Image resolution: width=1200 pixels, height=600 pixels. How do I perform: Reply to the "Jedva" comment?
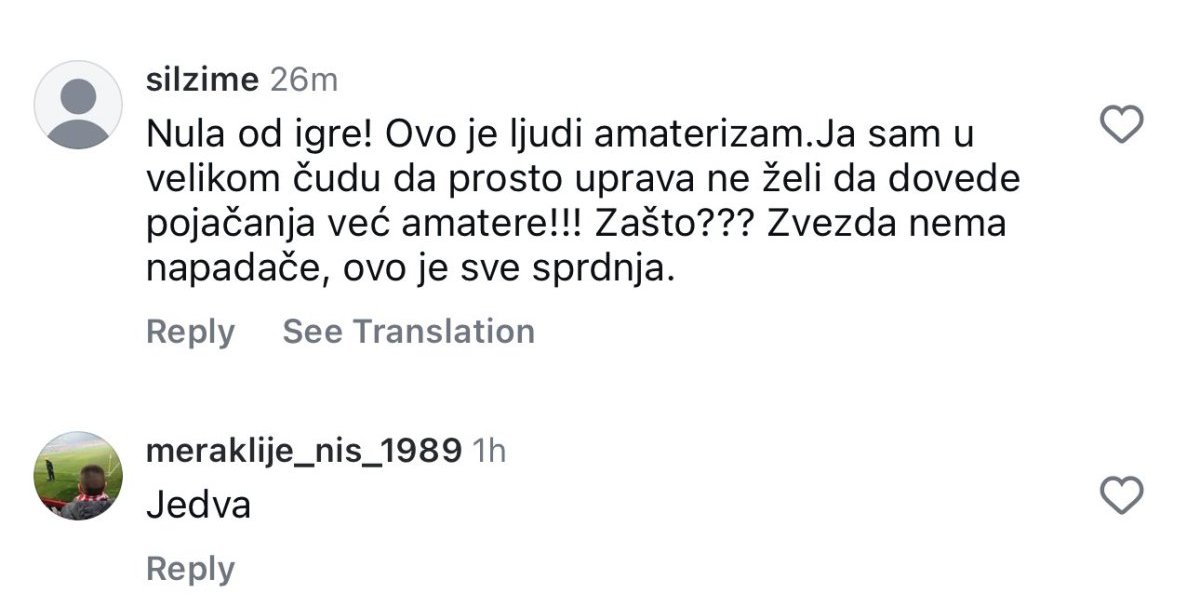click(190, 569)
